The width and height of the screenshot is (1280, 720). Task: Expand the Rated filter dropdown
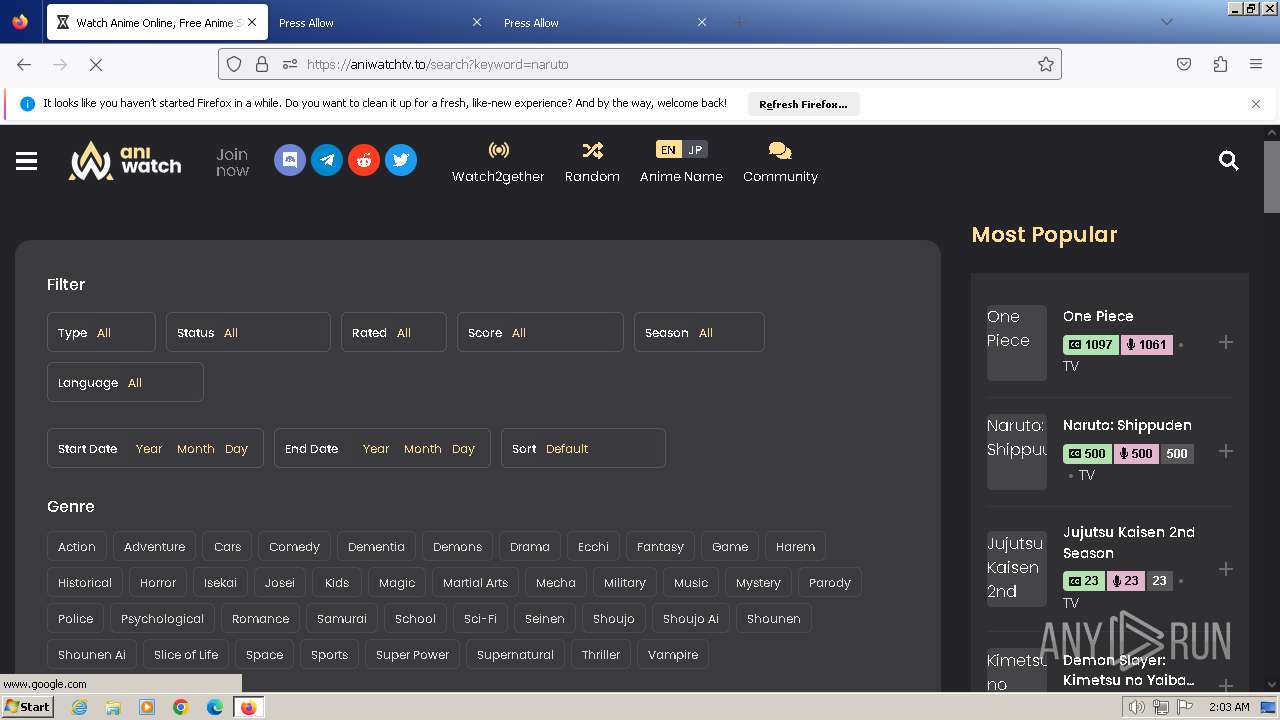click(x=393, y=332)
